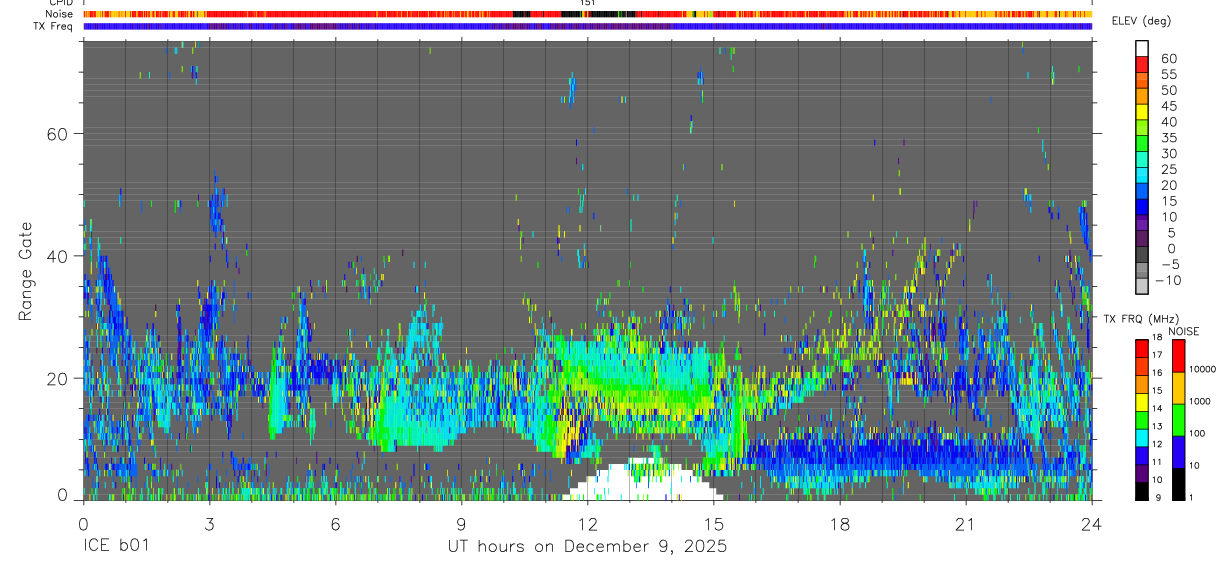Click the '100' value on the NOISE scale
The width and height of the screenshot is (1228, 567).
point(1196,433)
